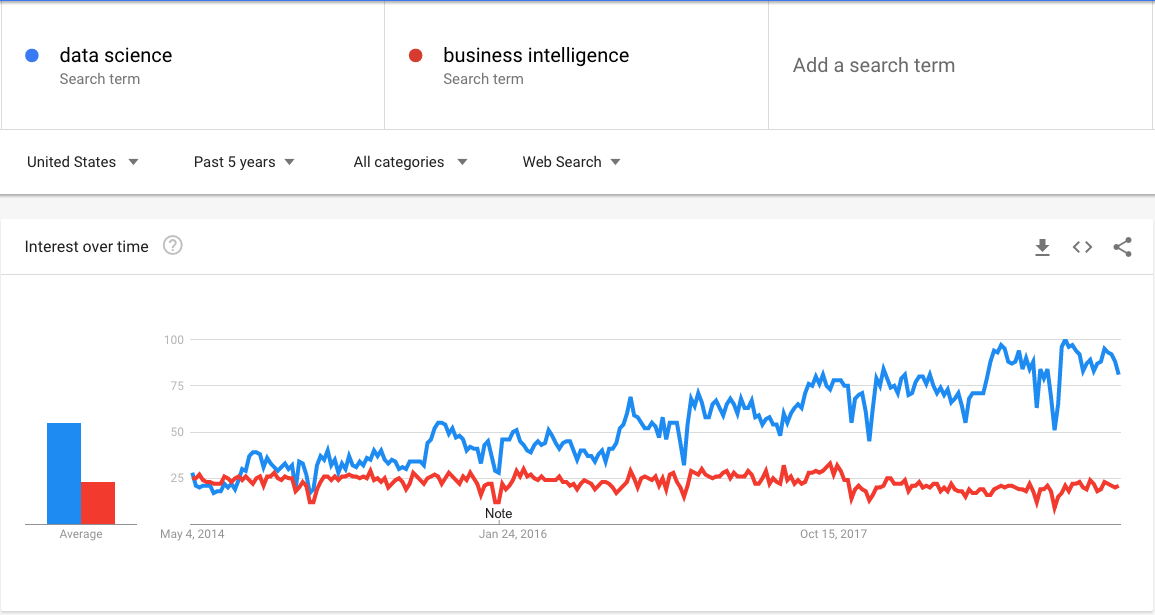Share the Interest over time chart
This screenshot has width=1155, height=615.
[x=1122, y=247]
